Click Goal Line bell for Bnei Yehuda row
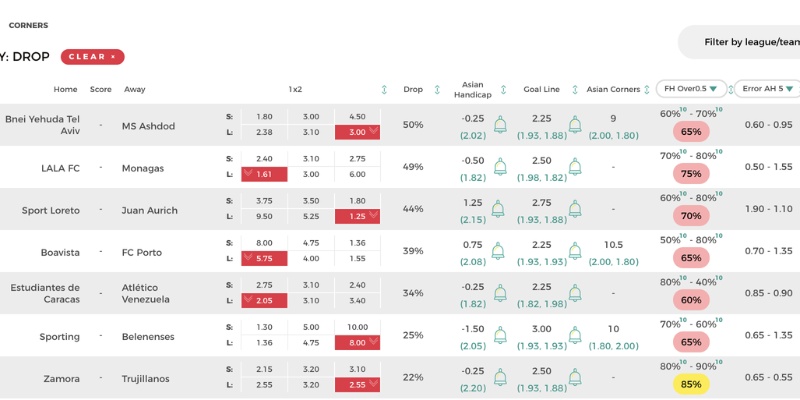 (x=575, y=124)
